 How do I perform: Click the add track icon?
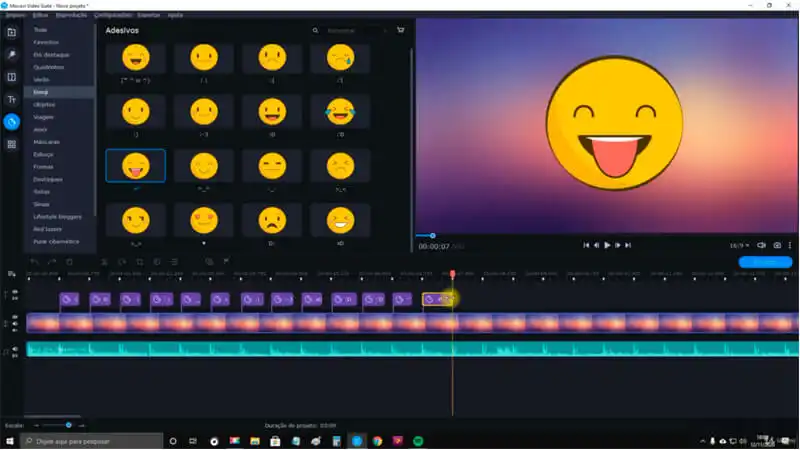coord(11,274)
